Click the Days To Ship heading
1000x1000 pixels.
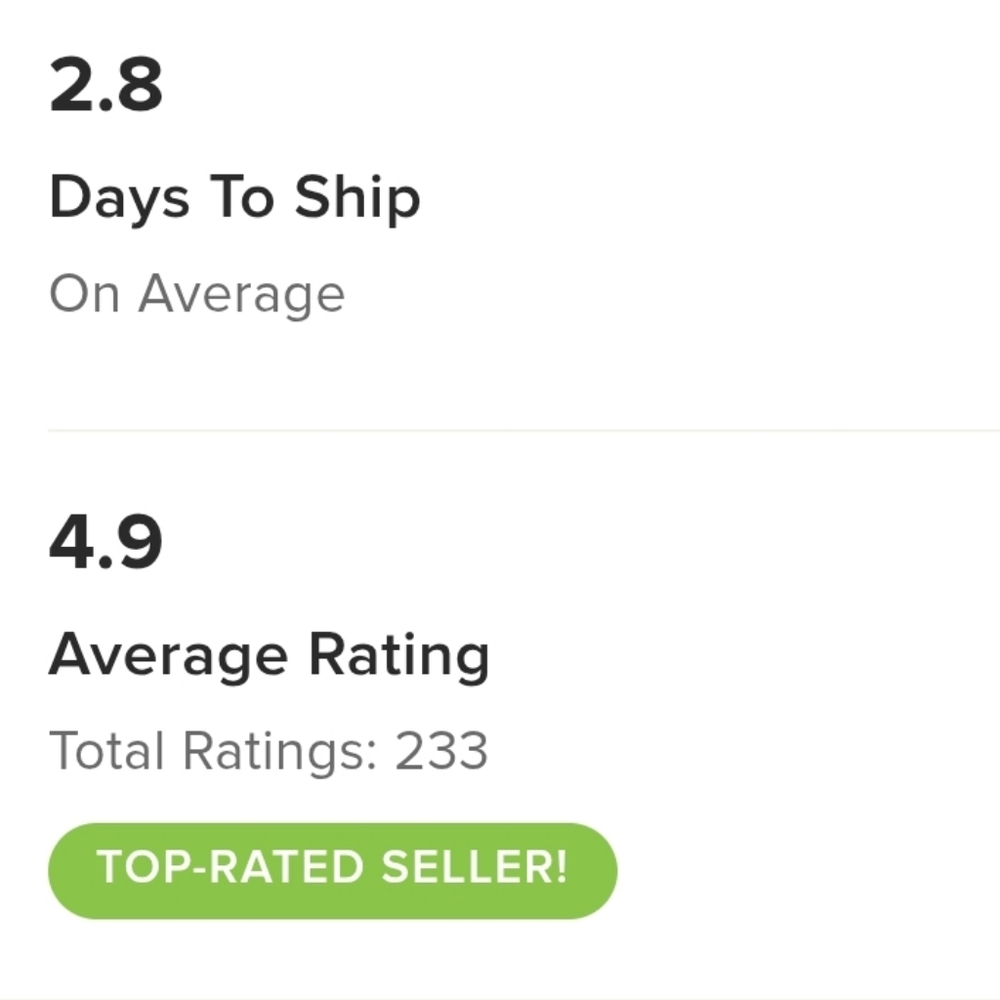pyautogui.click(x=235, y=200)
